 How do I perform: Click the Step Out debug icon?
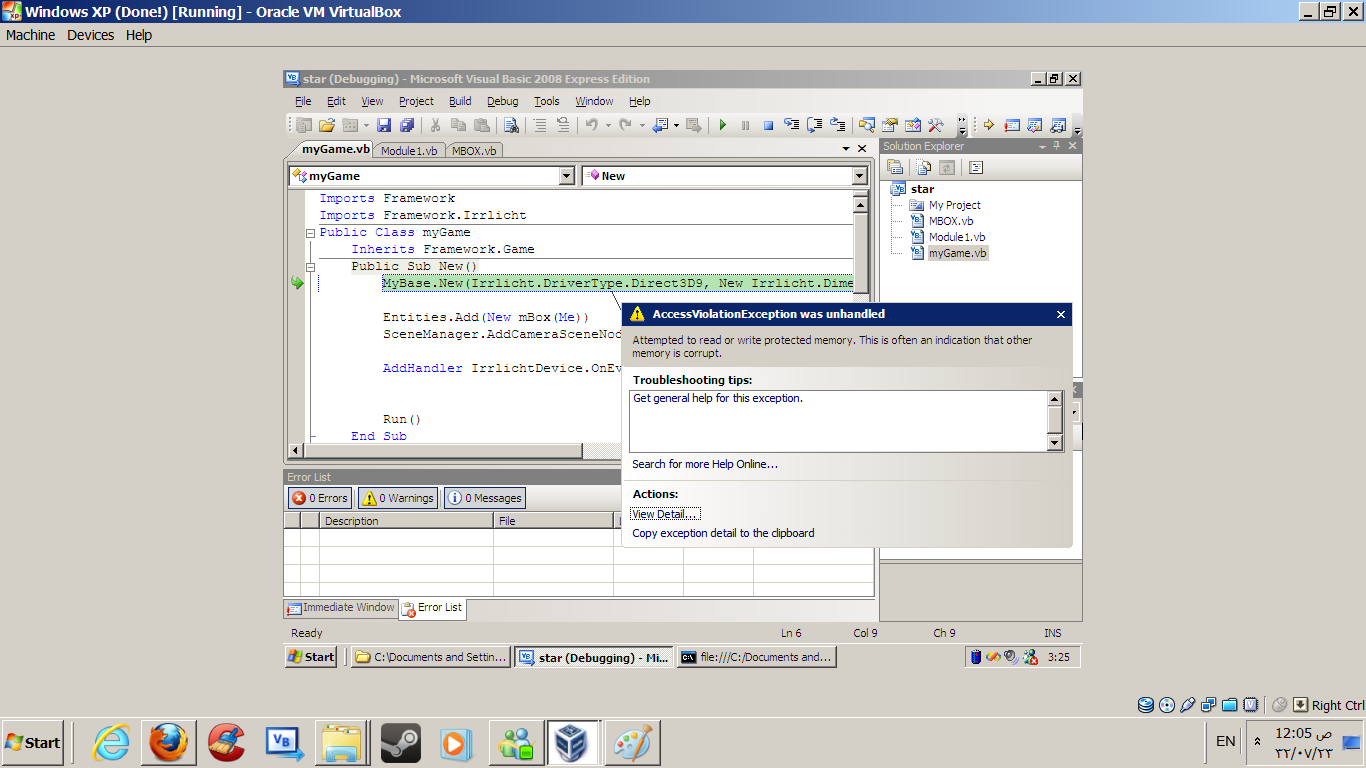(x=838, y=125)
